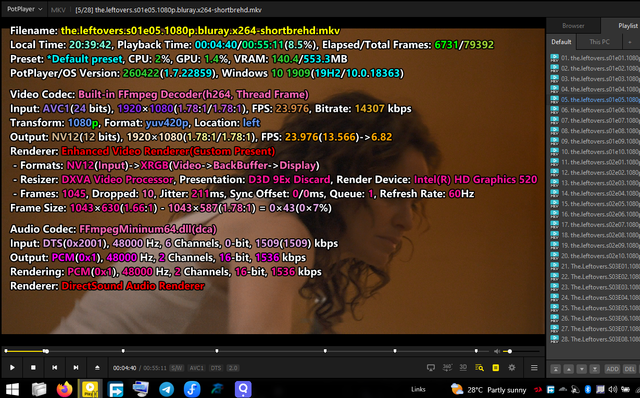Image resolution: width=640 pixels, height=398 pixels.
Task: Click the seek bar progress position
Action: (46, 351)
